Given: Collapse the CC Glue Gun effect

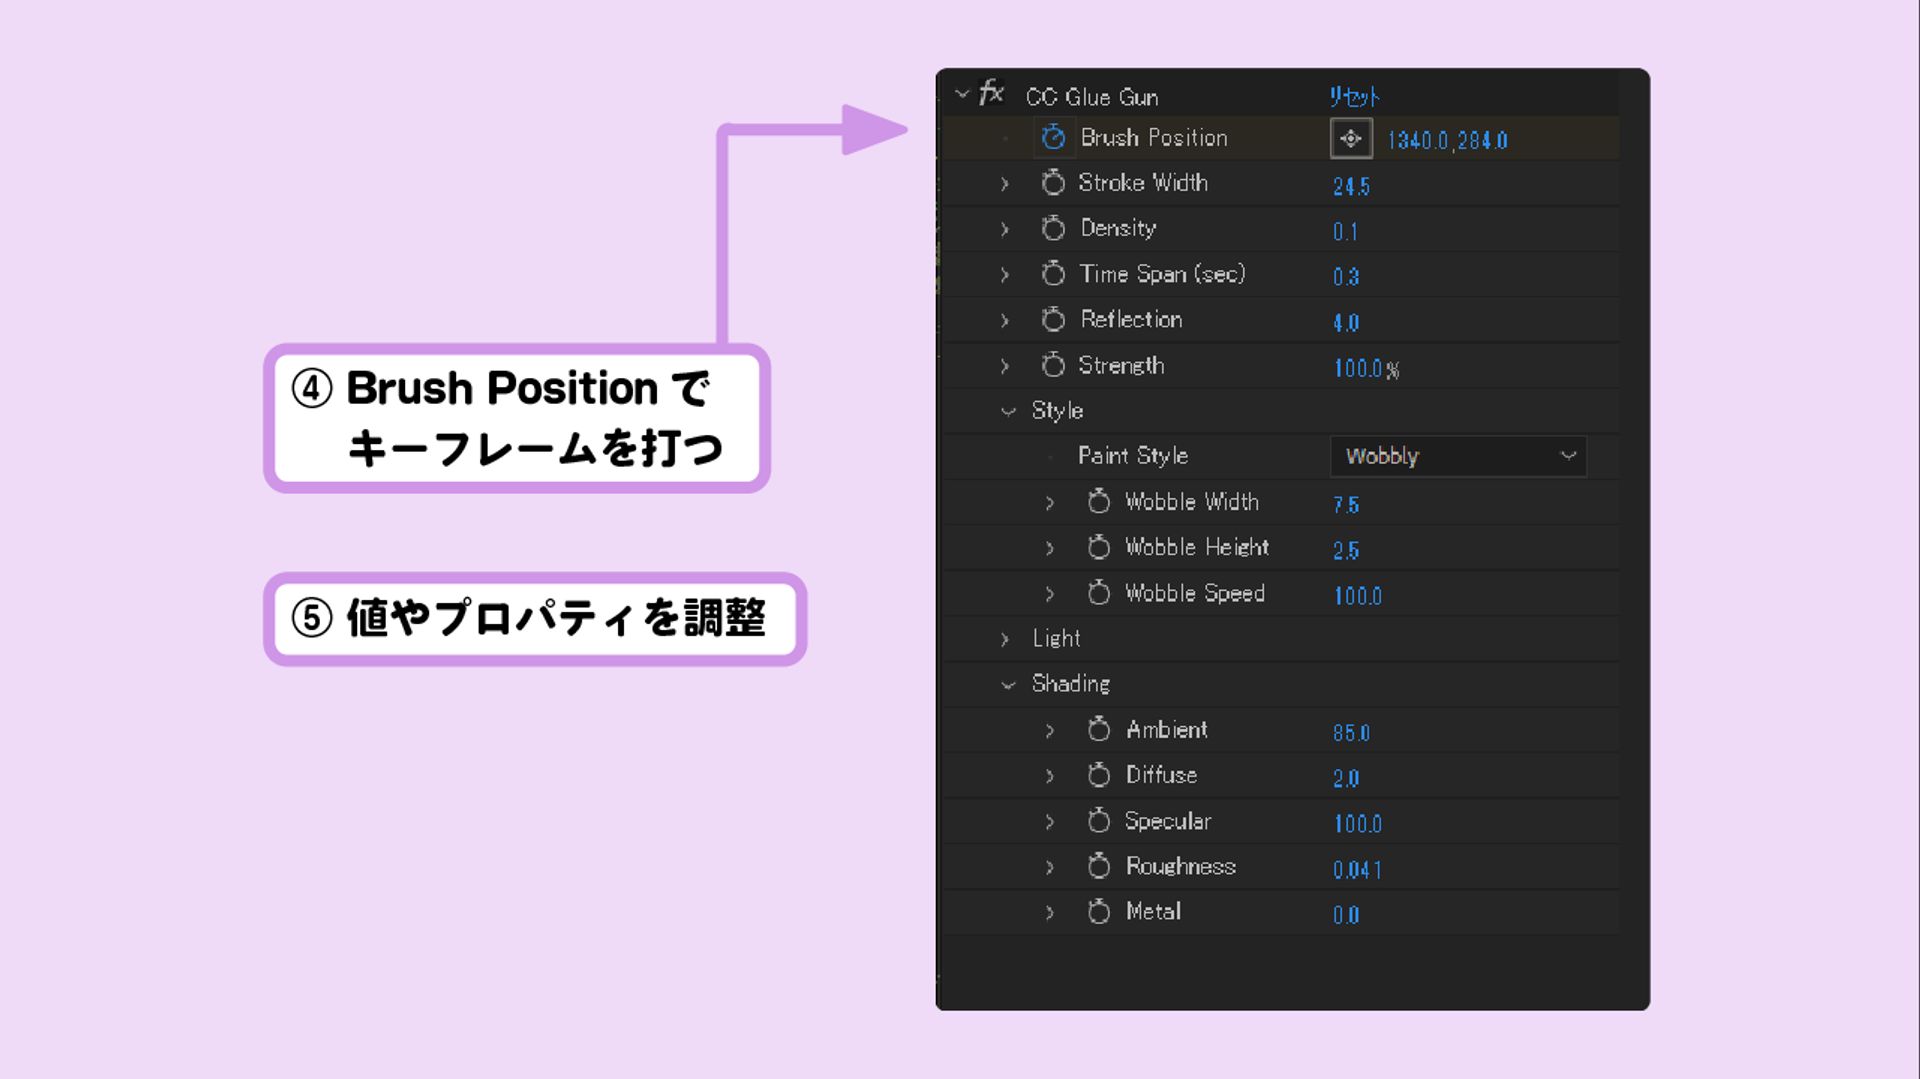Looking at the screenshot, I should (x=962, y=95).
